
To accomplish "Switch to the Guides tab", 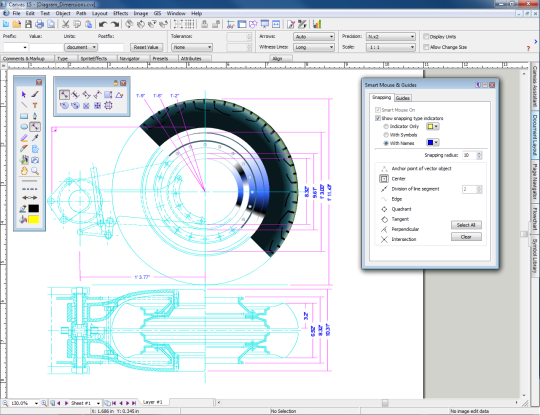I will coord(403,98).
